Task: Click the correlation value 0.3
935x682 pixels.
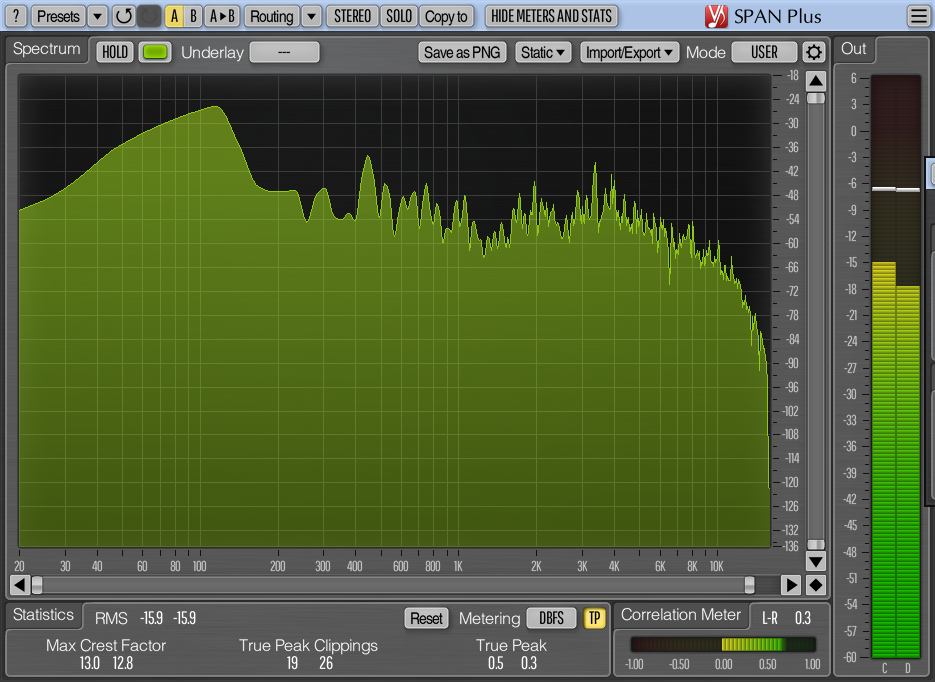Action: [x=803, y=618]
